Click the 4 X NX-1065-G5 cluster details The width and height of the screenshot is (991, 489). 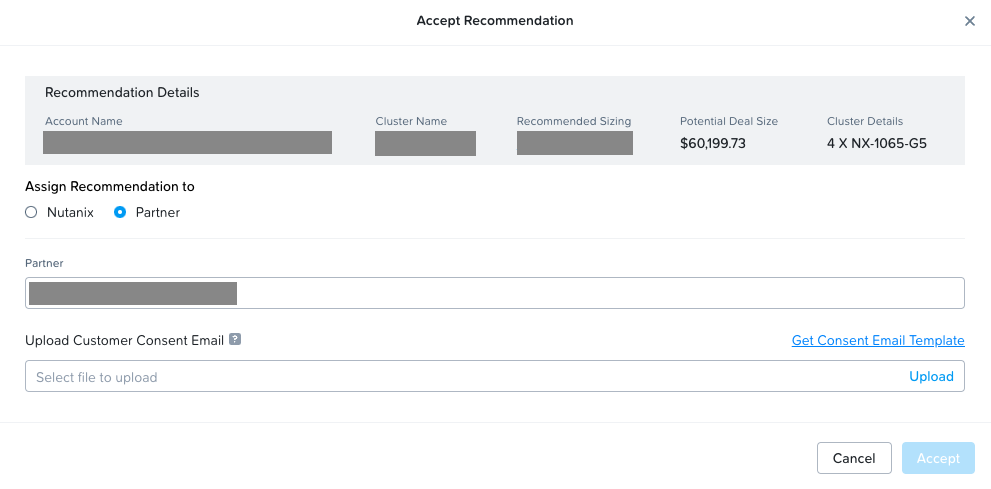pyautogui.click(x=877, y=143)
